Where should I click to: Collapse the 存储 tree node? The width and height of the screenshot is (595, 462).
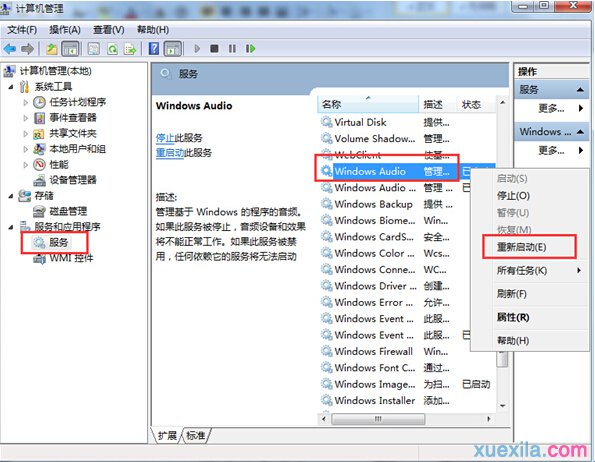(x=11, y=196)
